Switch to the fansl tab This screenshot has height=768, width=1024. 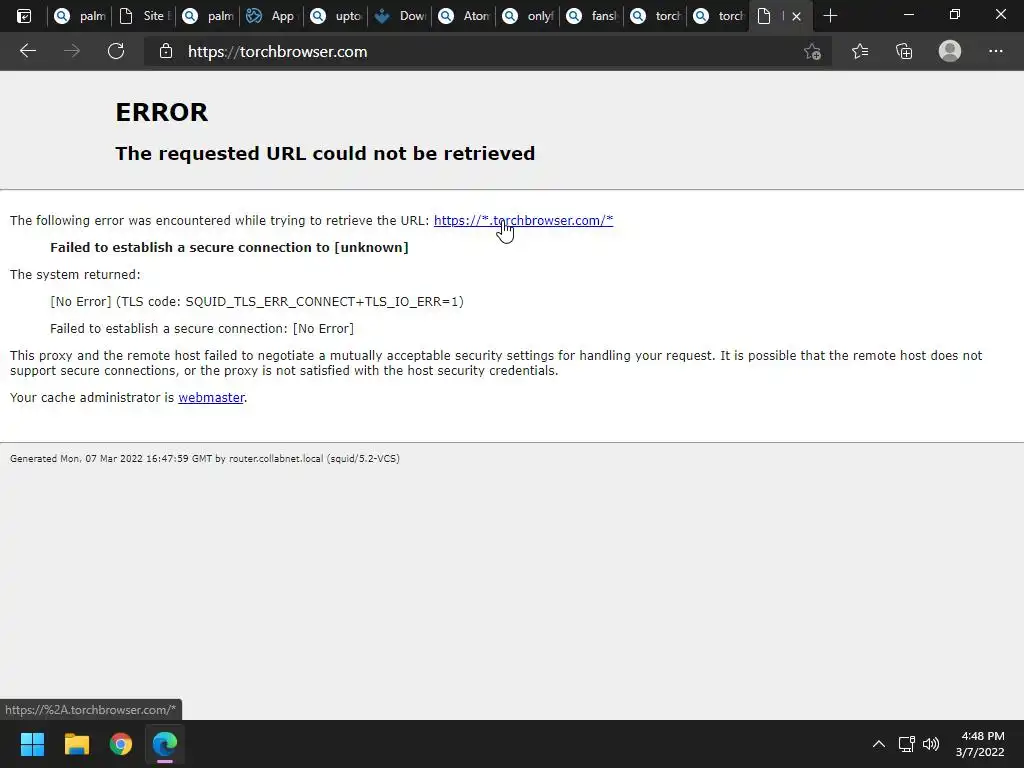pos(590,16)
